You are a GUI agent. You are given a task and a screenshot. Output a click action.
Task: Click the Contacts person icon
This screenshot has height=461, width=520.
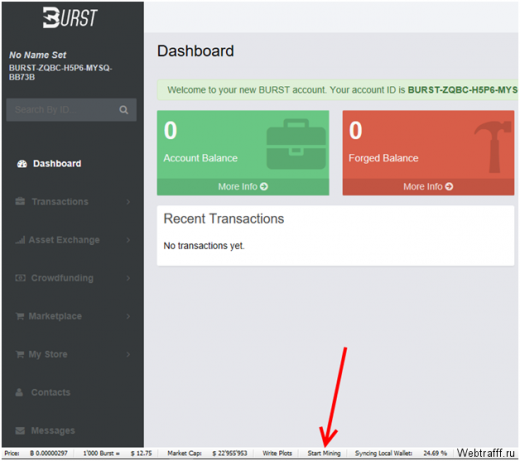click(x=19, y=392)
